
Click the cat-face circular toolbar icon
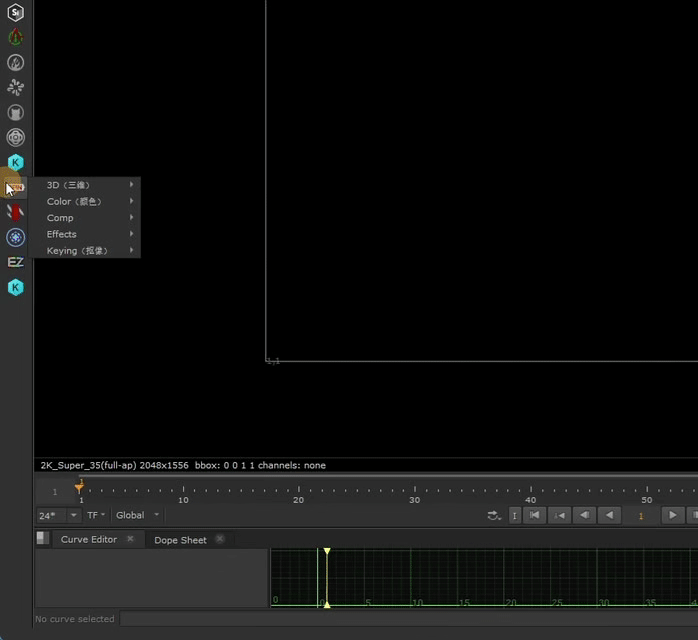tap(16, 113)
